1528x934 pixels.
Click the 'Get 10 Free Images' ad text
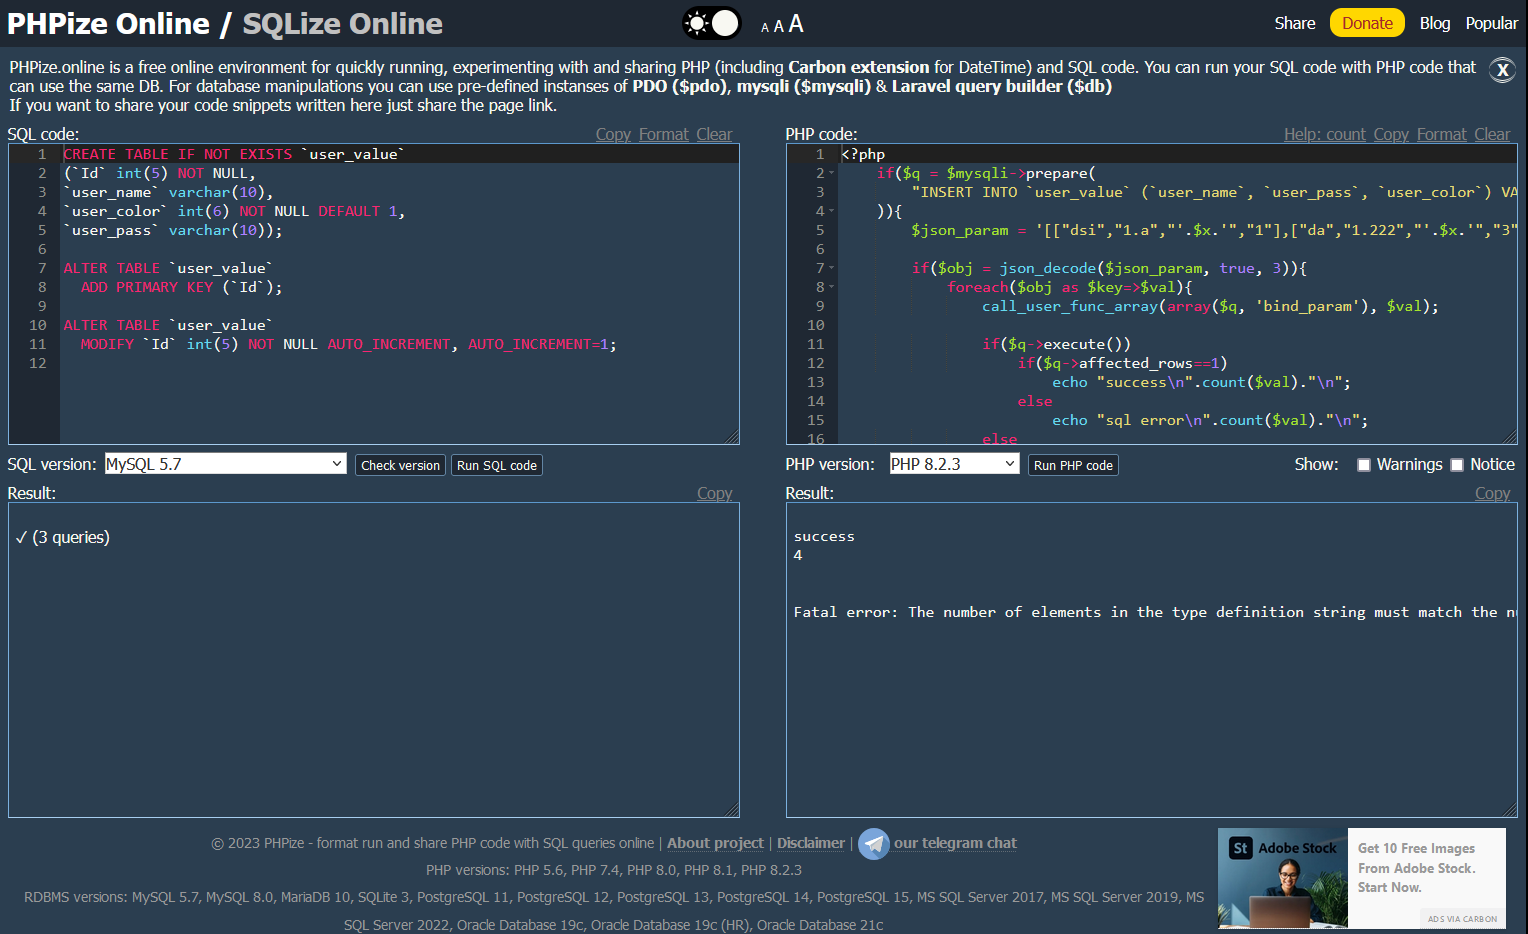(1417, 868)
